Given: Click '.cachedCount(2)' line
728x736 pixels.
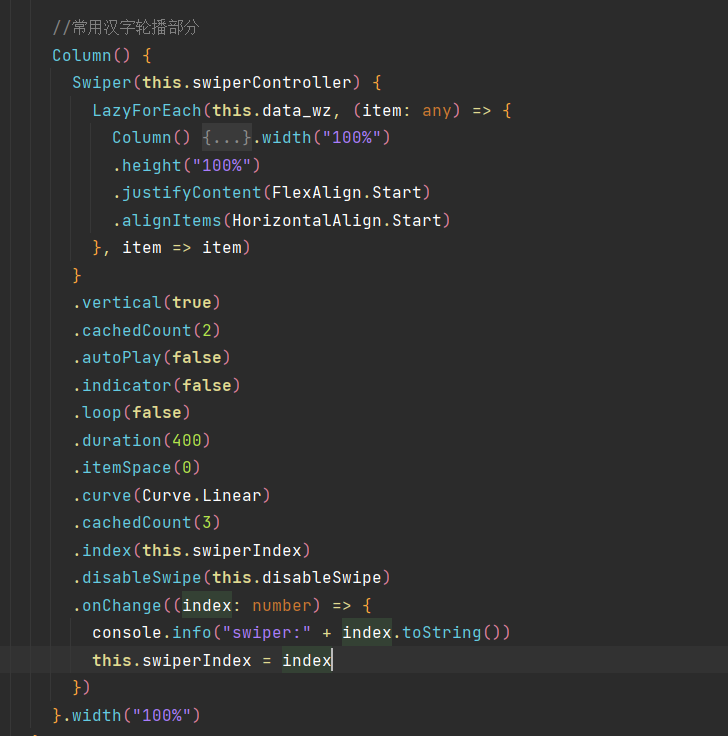Looking at the screenshot, I should (146, 330).
